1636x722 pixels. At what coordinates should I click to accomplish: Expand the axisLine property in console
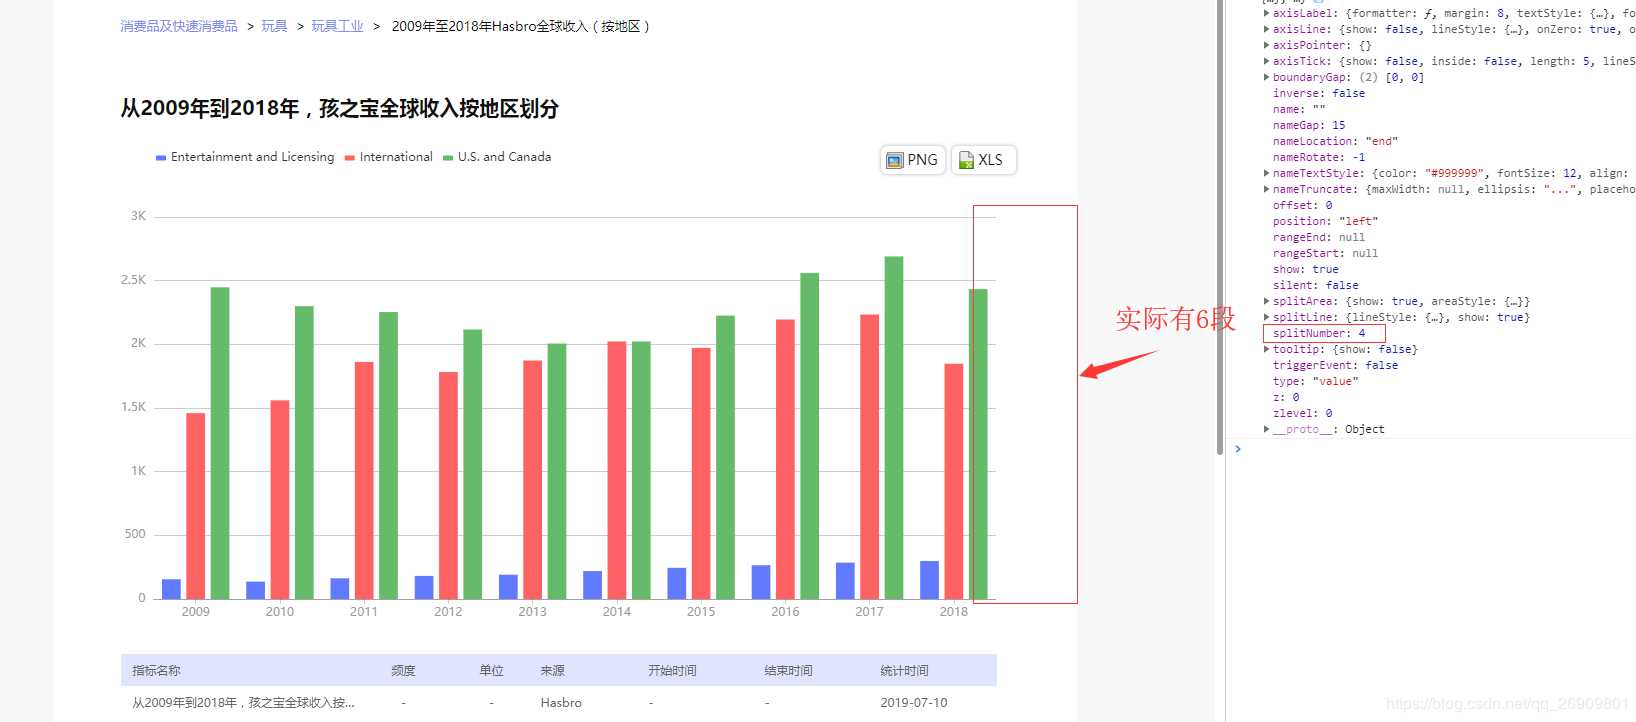pos(1267,29)
